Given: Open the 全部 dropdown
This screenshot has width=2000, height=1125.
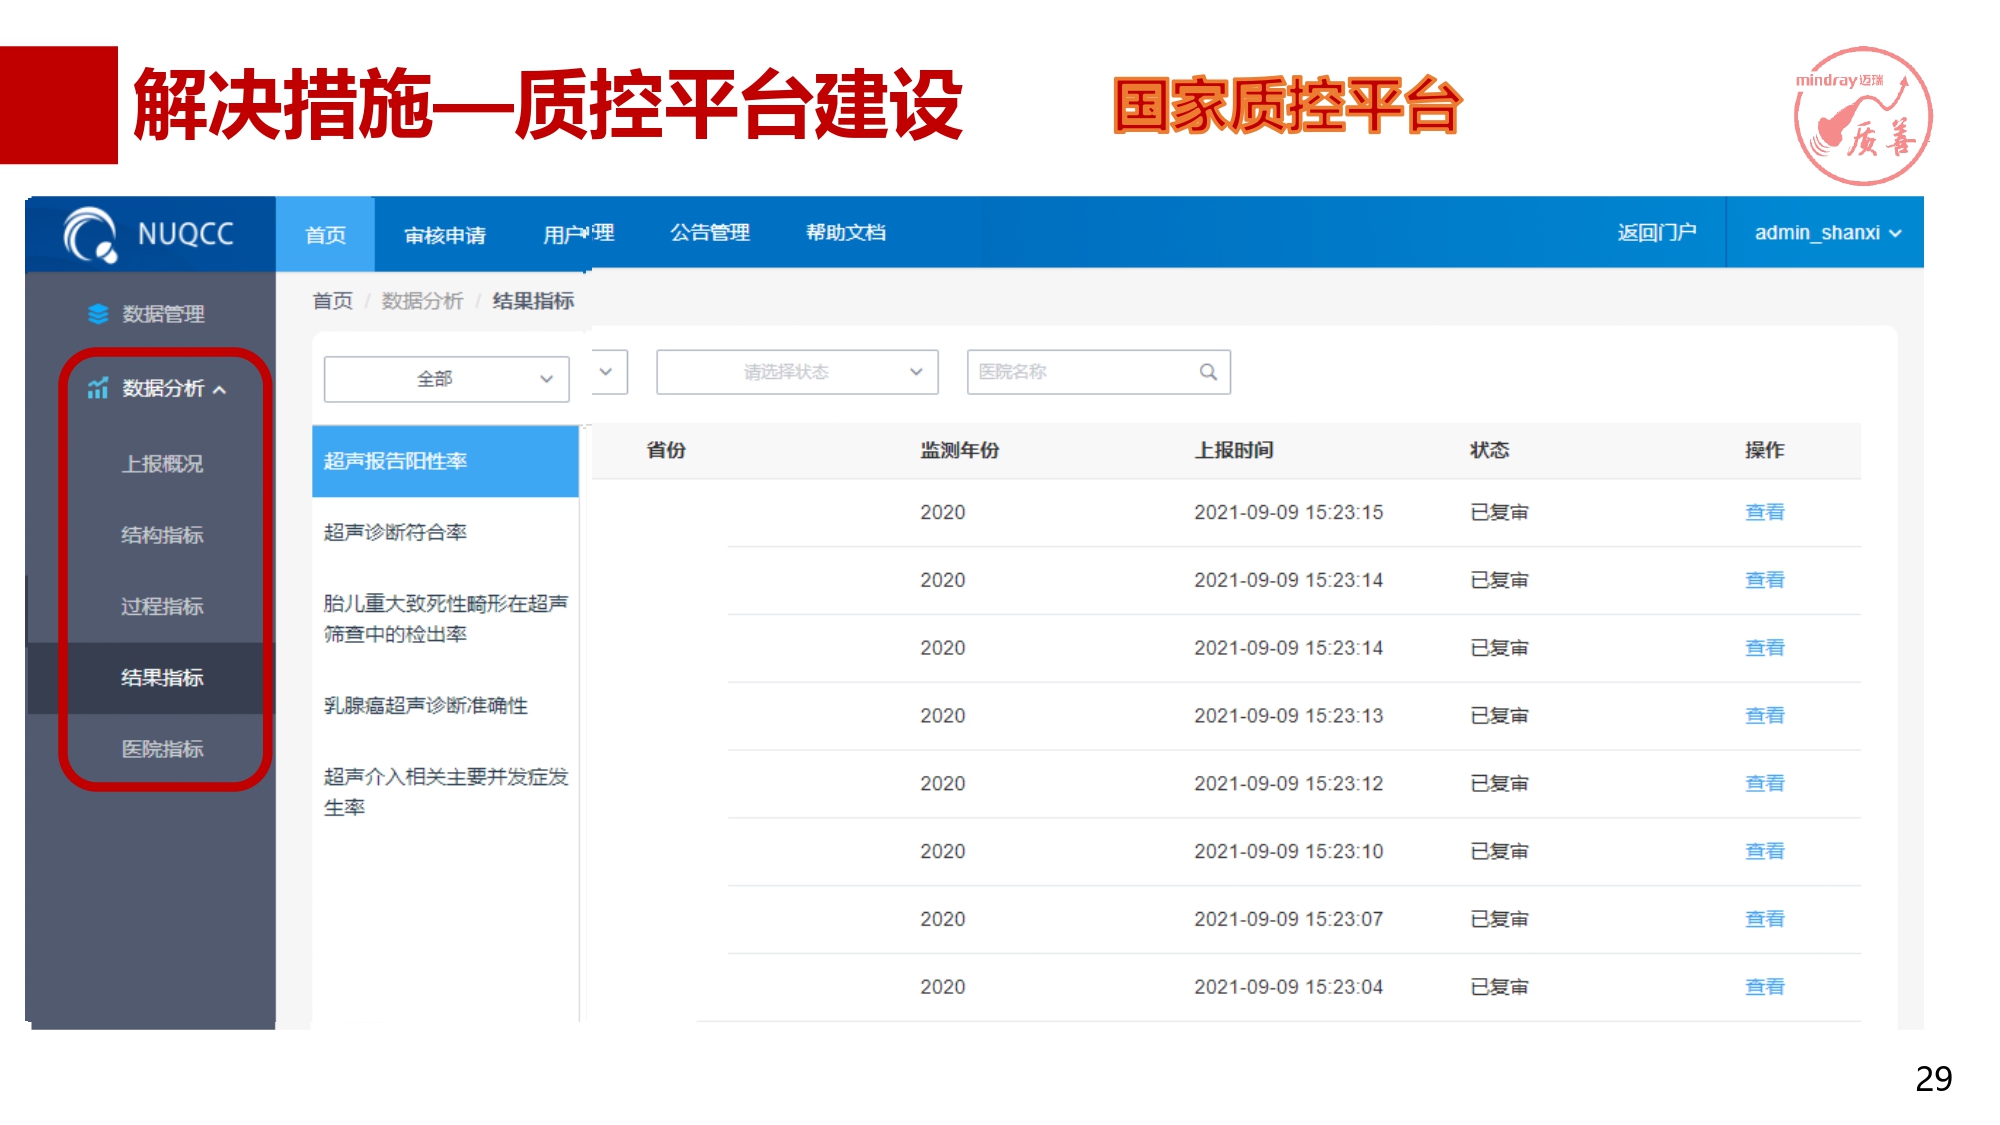Looking at the screenshot, I should tap(446, 379).
